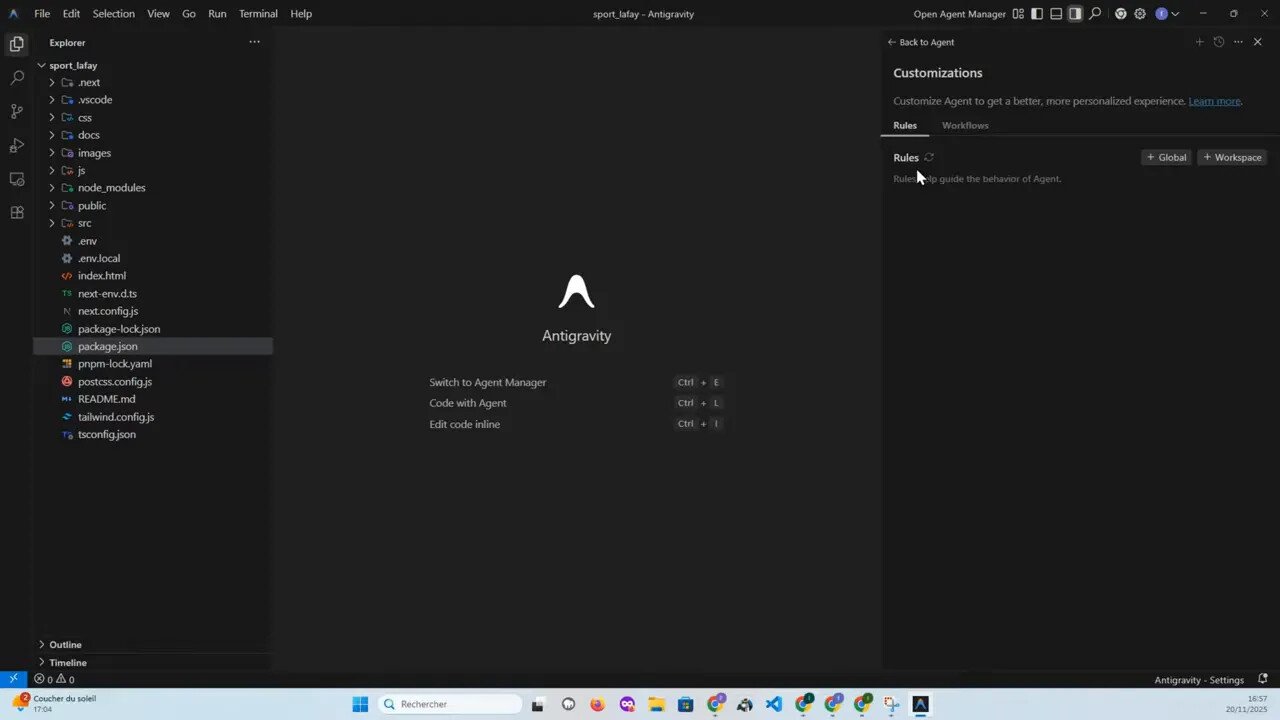
Task: Select package.json in the Explorer
Action: pos(107,346)
